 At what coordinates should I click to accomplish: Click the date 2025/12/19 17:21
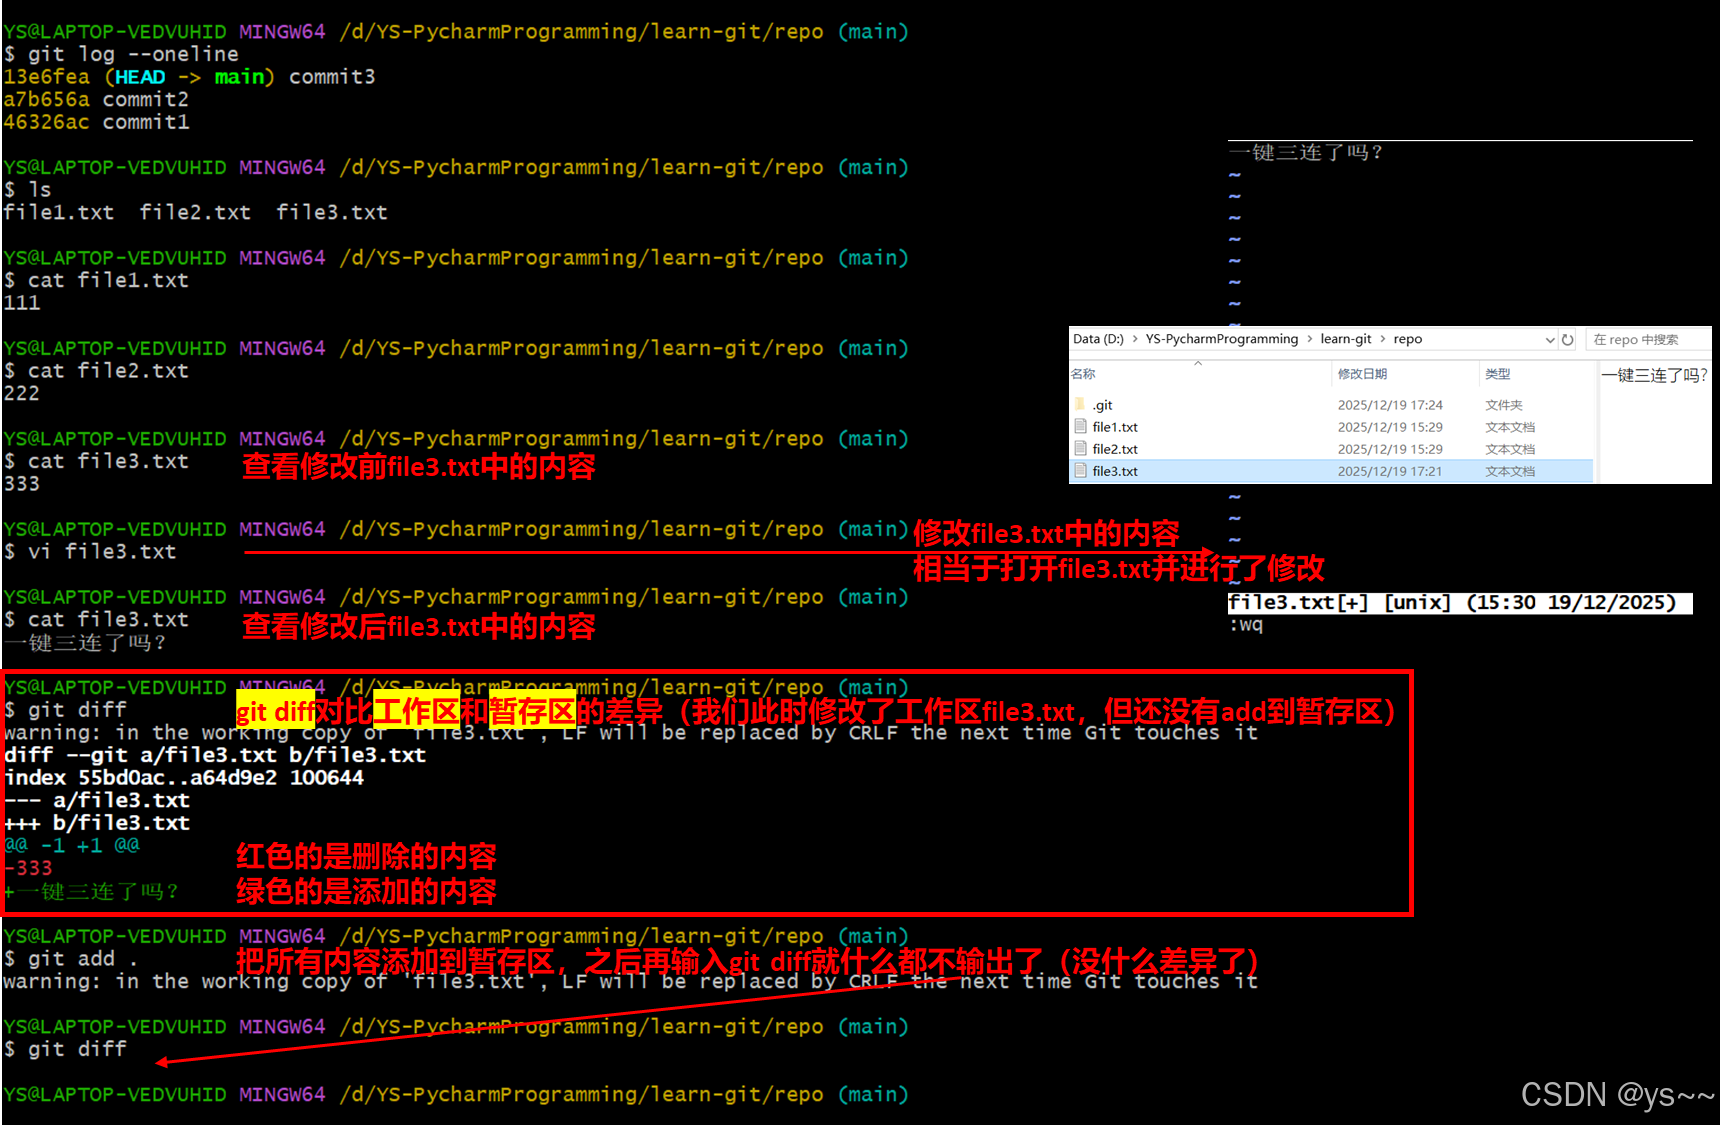[1390, 471]
